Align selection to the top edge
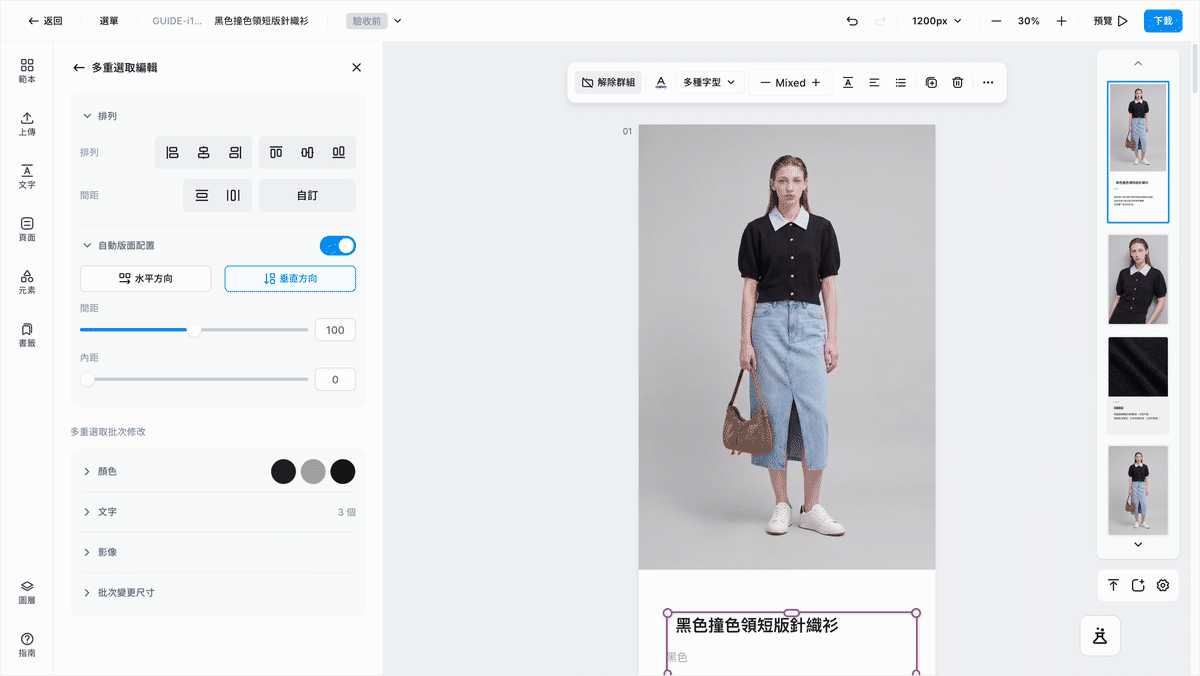This screenshot has width=1200, height=676. pyautogui.click(x=276, y=152)
